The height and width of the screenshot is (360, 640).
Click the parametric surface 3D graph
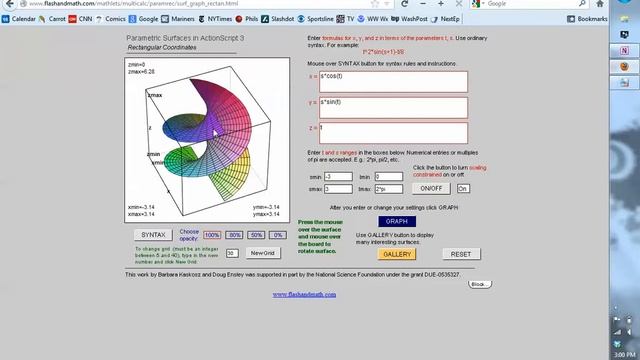[207, 140]
